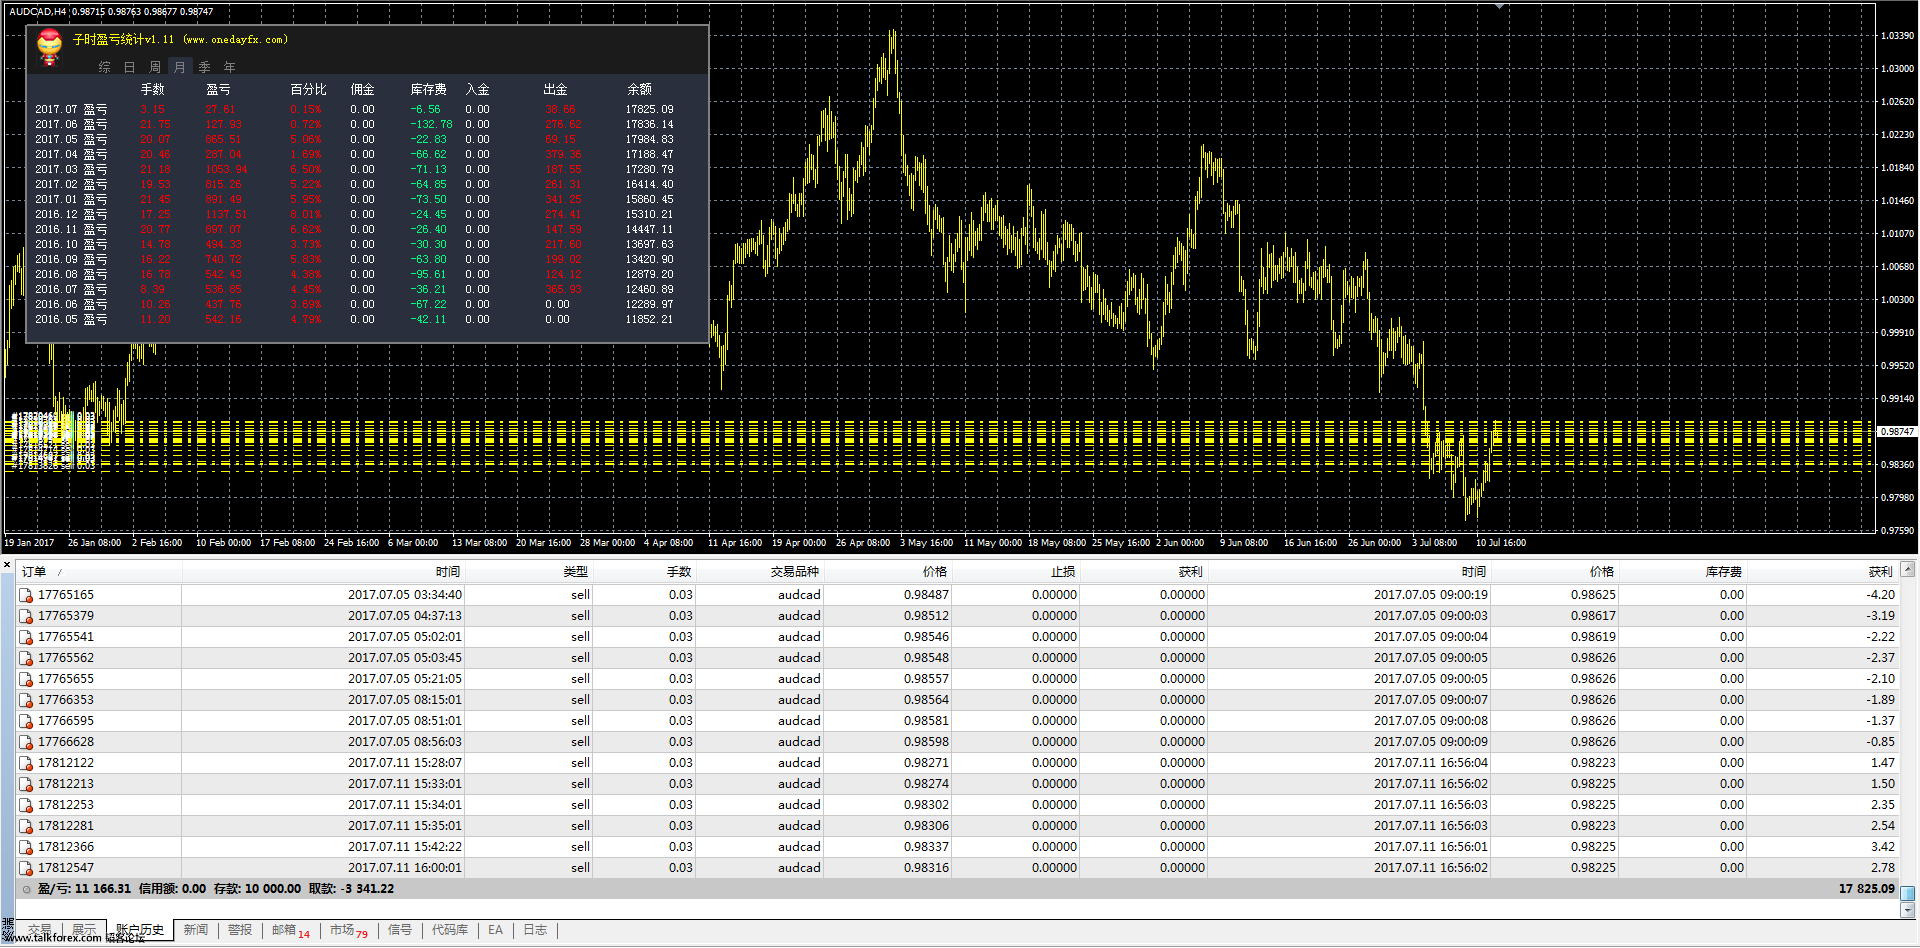The height and width of the screenshot is (948, 1920).
Task: Switch statistics overlay to 季 (quarterly) view
Action: 205,67
